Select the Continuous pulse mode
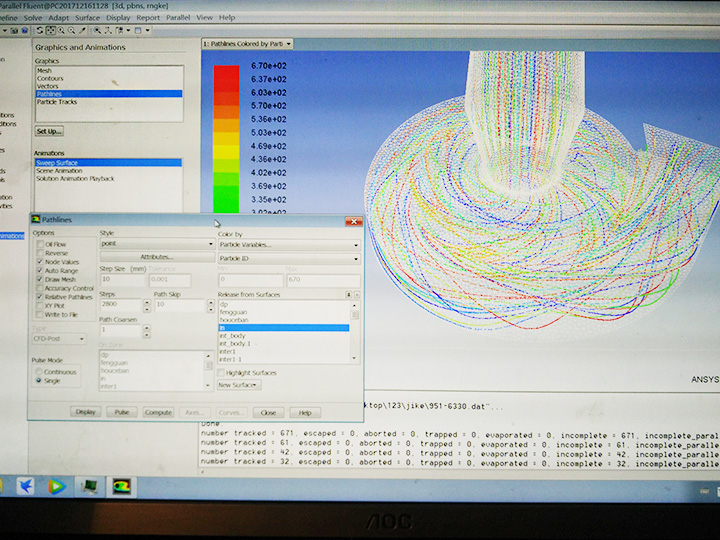Screen dimensions: 720x540 [x=41, y=371]
